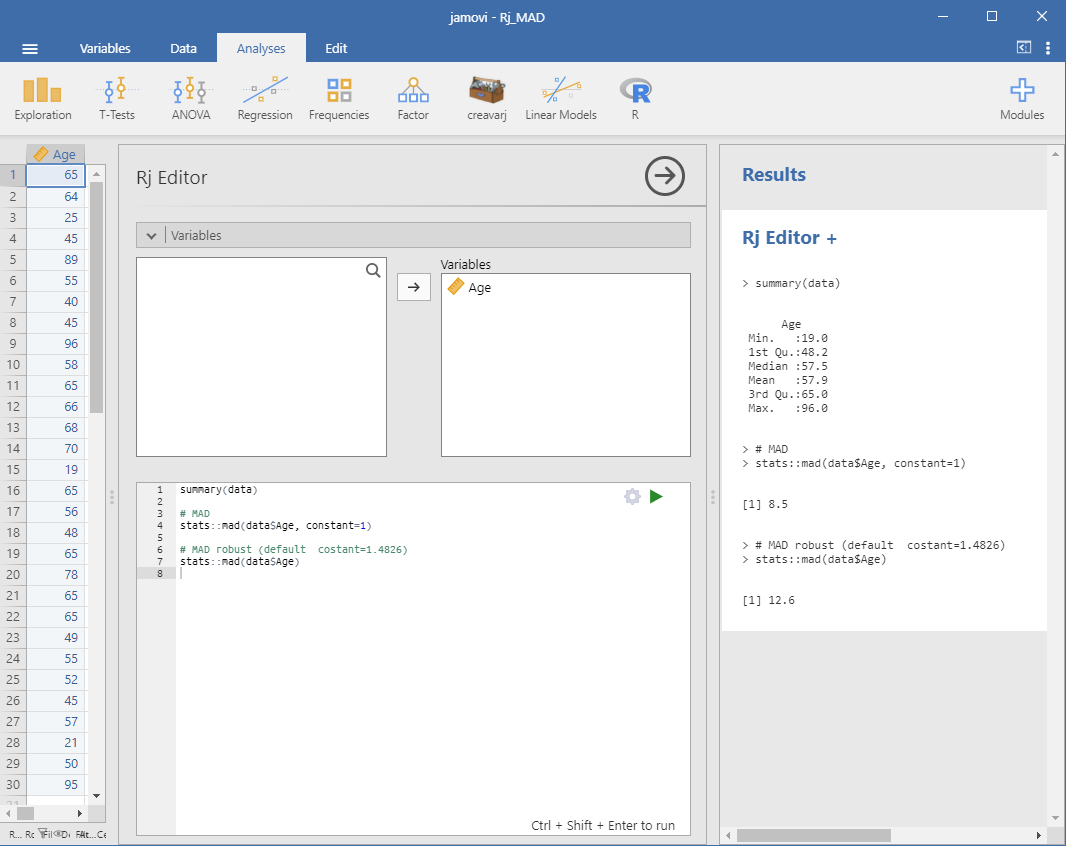Open Rj Editor settings gear
Viewport: 1066px width, 846px height.
(632, 496)
